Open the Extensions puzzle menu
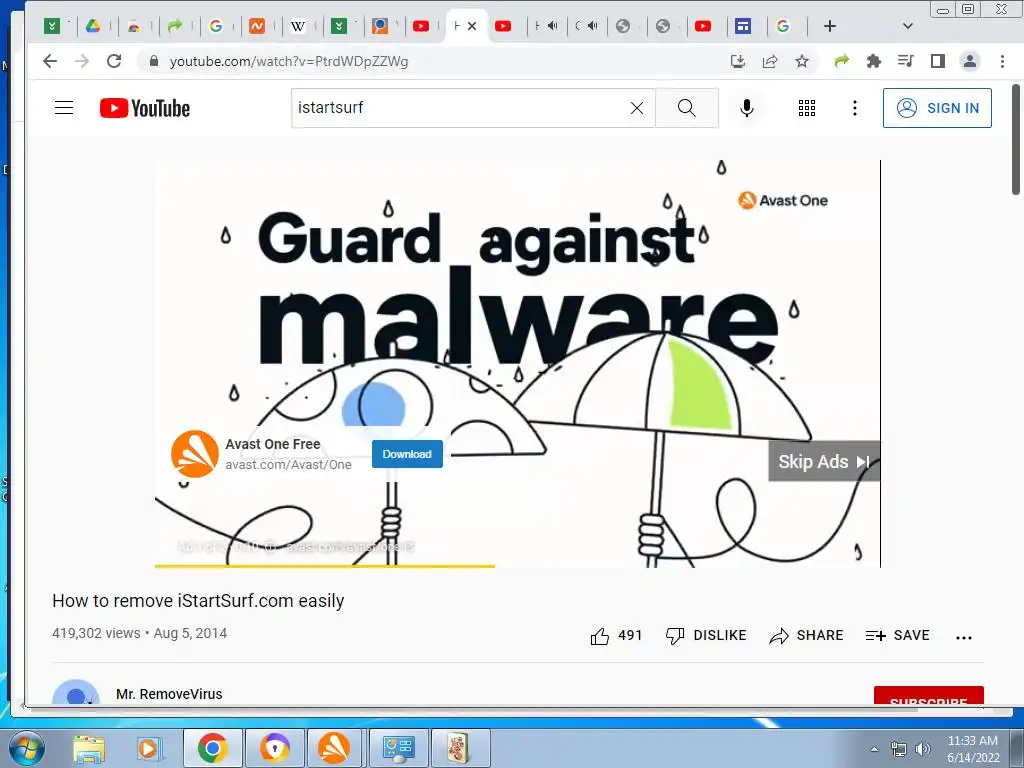1024x768 pixels. (x=873, y=61)
